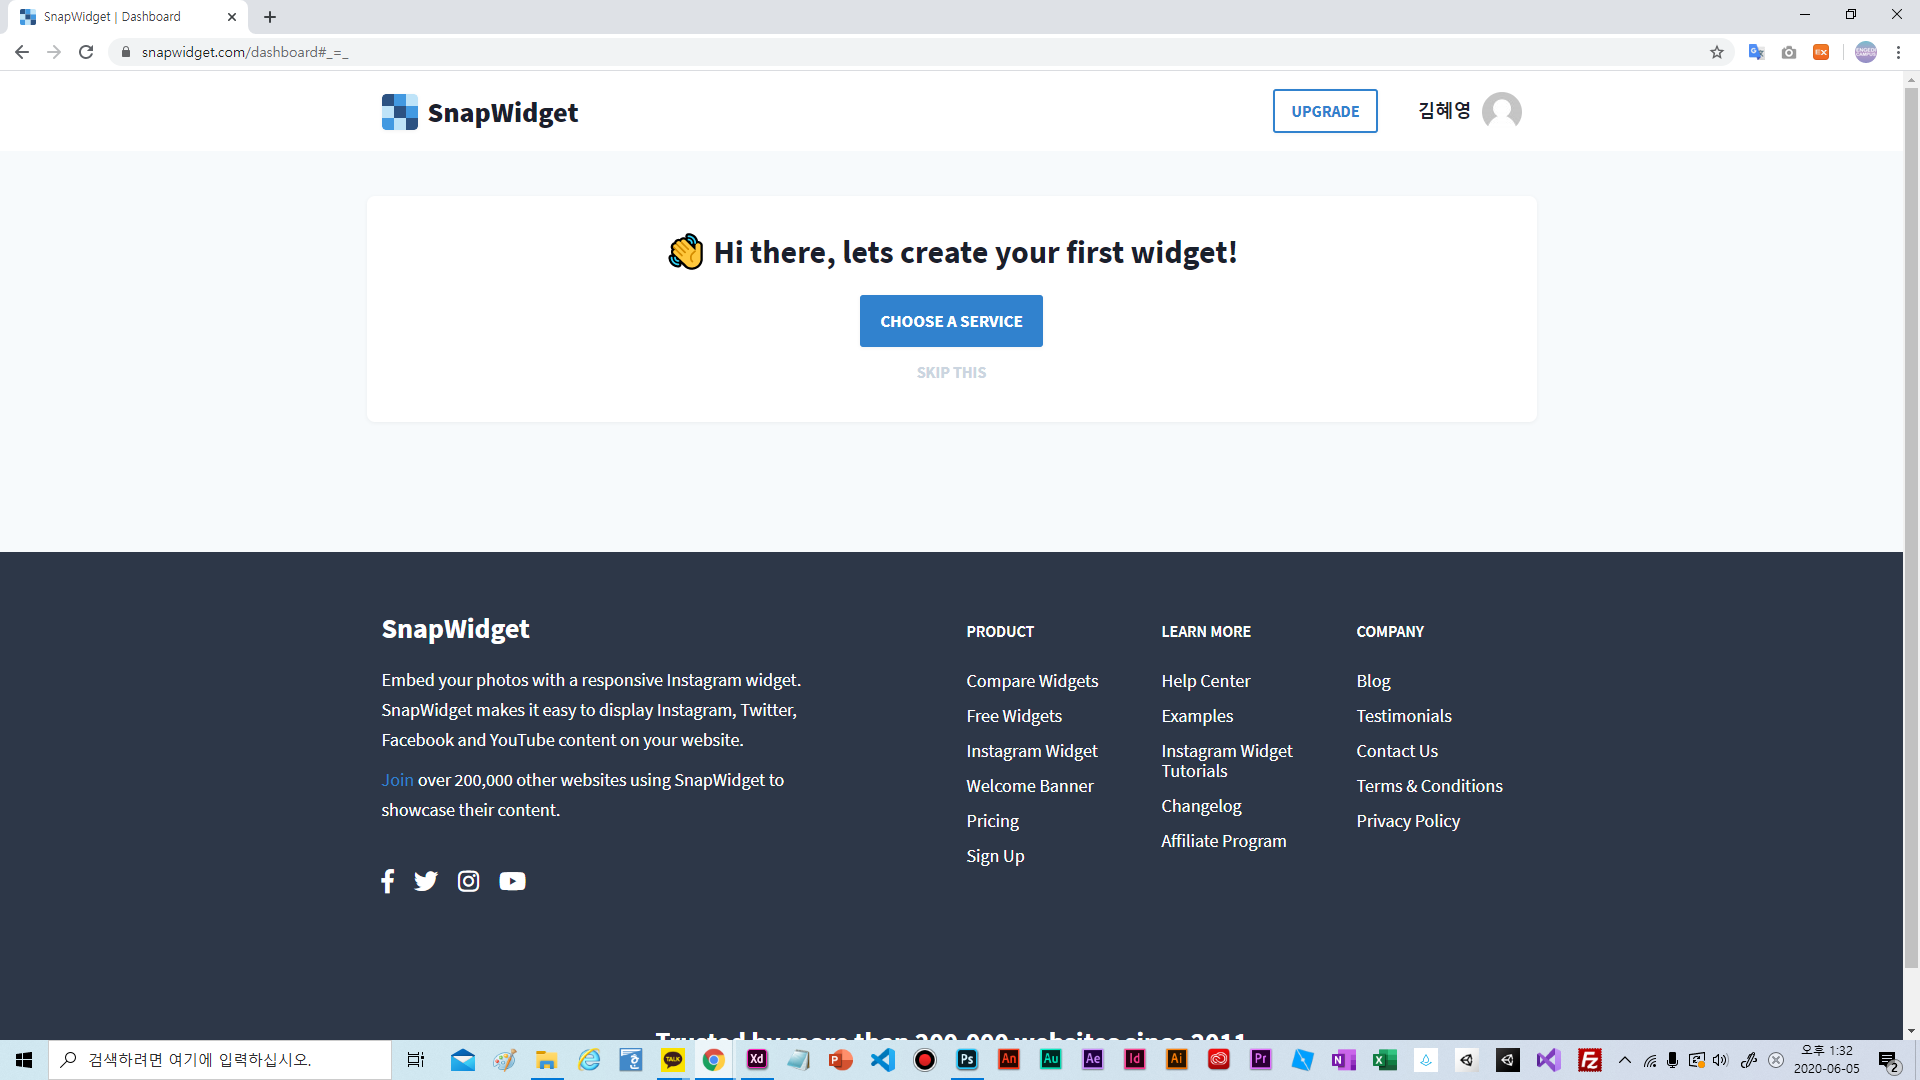Go back with the browser back arrow
Screen dimensions: 1920x1080
[x=22, y=52]
